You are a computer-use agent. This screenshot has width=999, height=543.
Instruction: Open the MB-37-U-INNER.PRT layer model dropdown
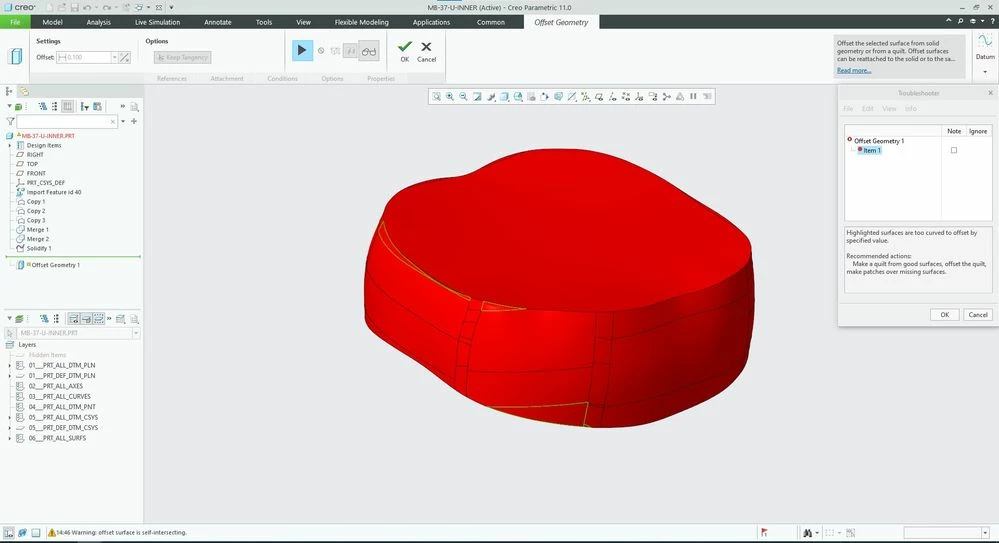(x=136, y=333)
